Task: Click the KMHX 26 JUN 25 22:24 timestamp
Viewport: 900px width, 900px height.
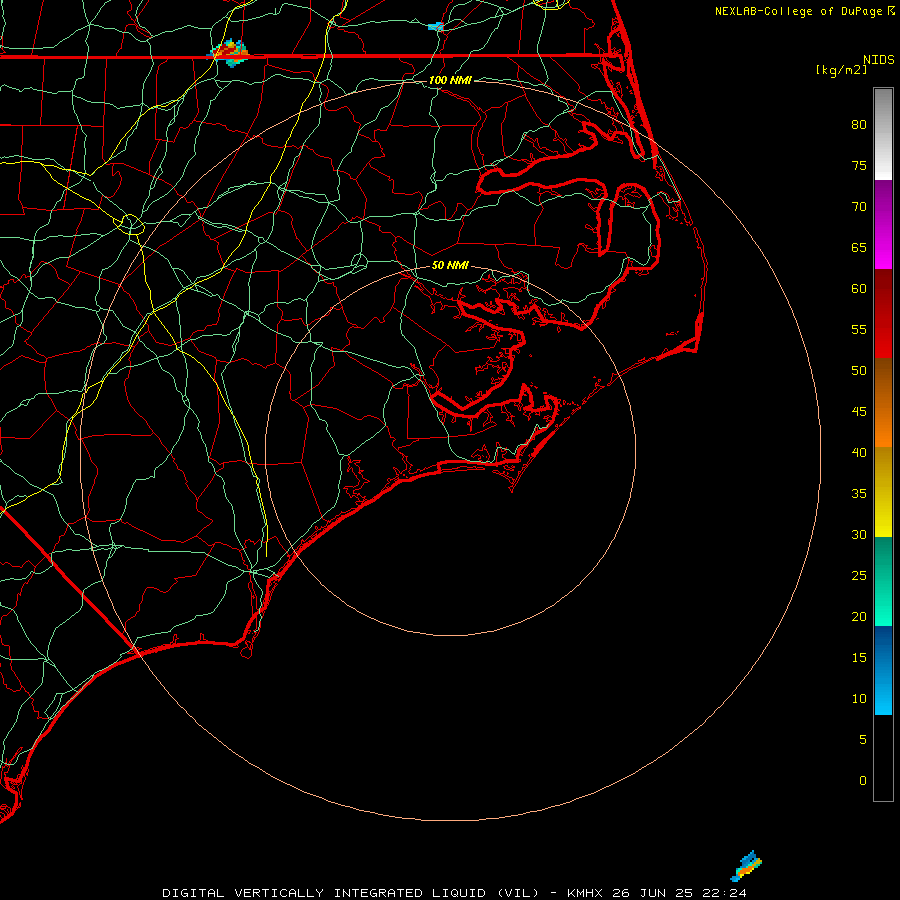Action: tap(657, 893)
